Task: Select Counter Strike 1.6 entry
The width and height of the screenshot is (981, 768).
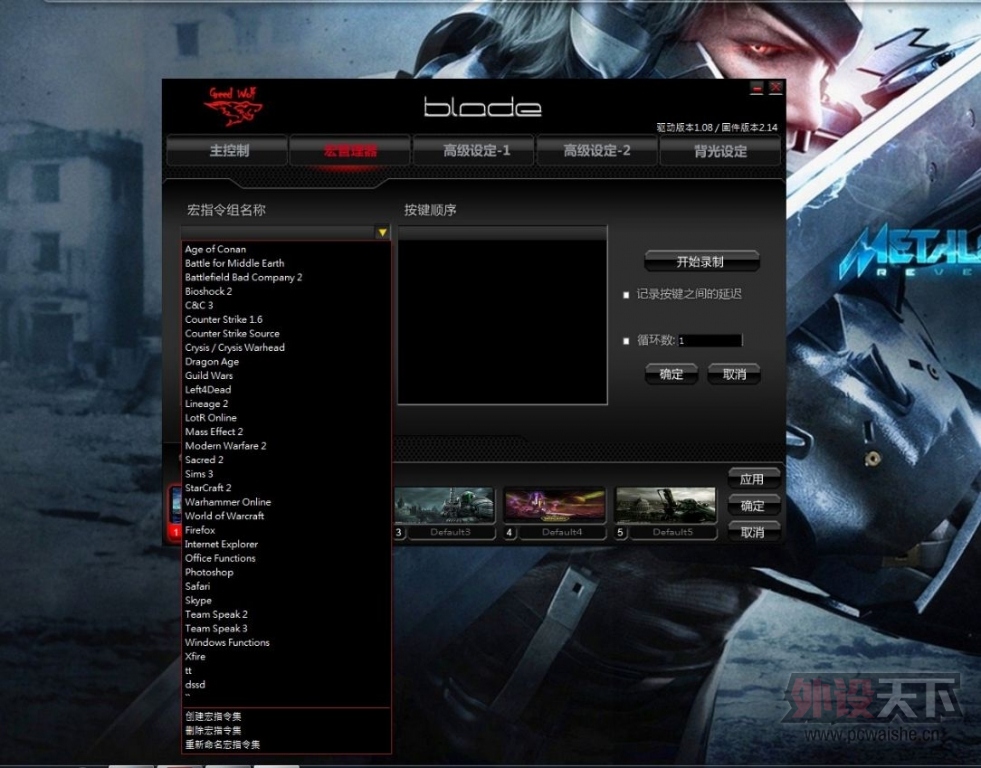Action: [223, 320]
